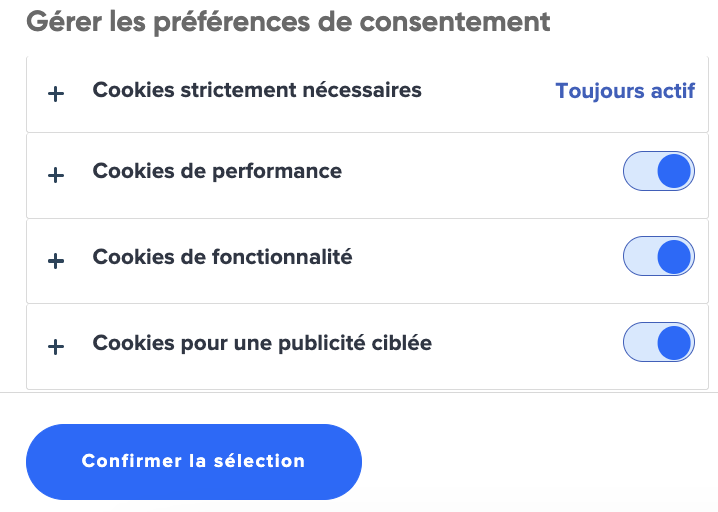
Task: Expand the Cookies de performance plus icon
Action: (x=56, y=175)
